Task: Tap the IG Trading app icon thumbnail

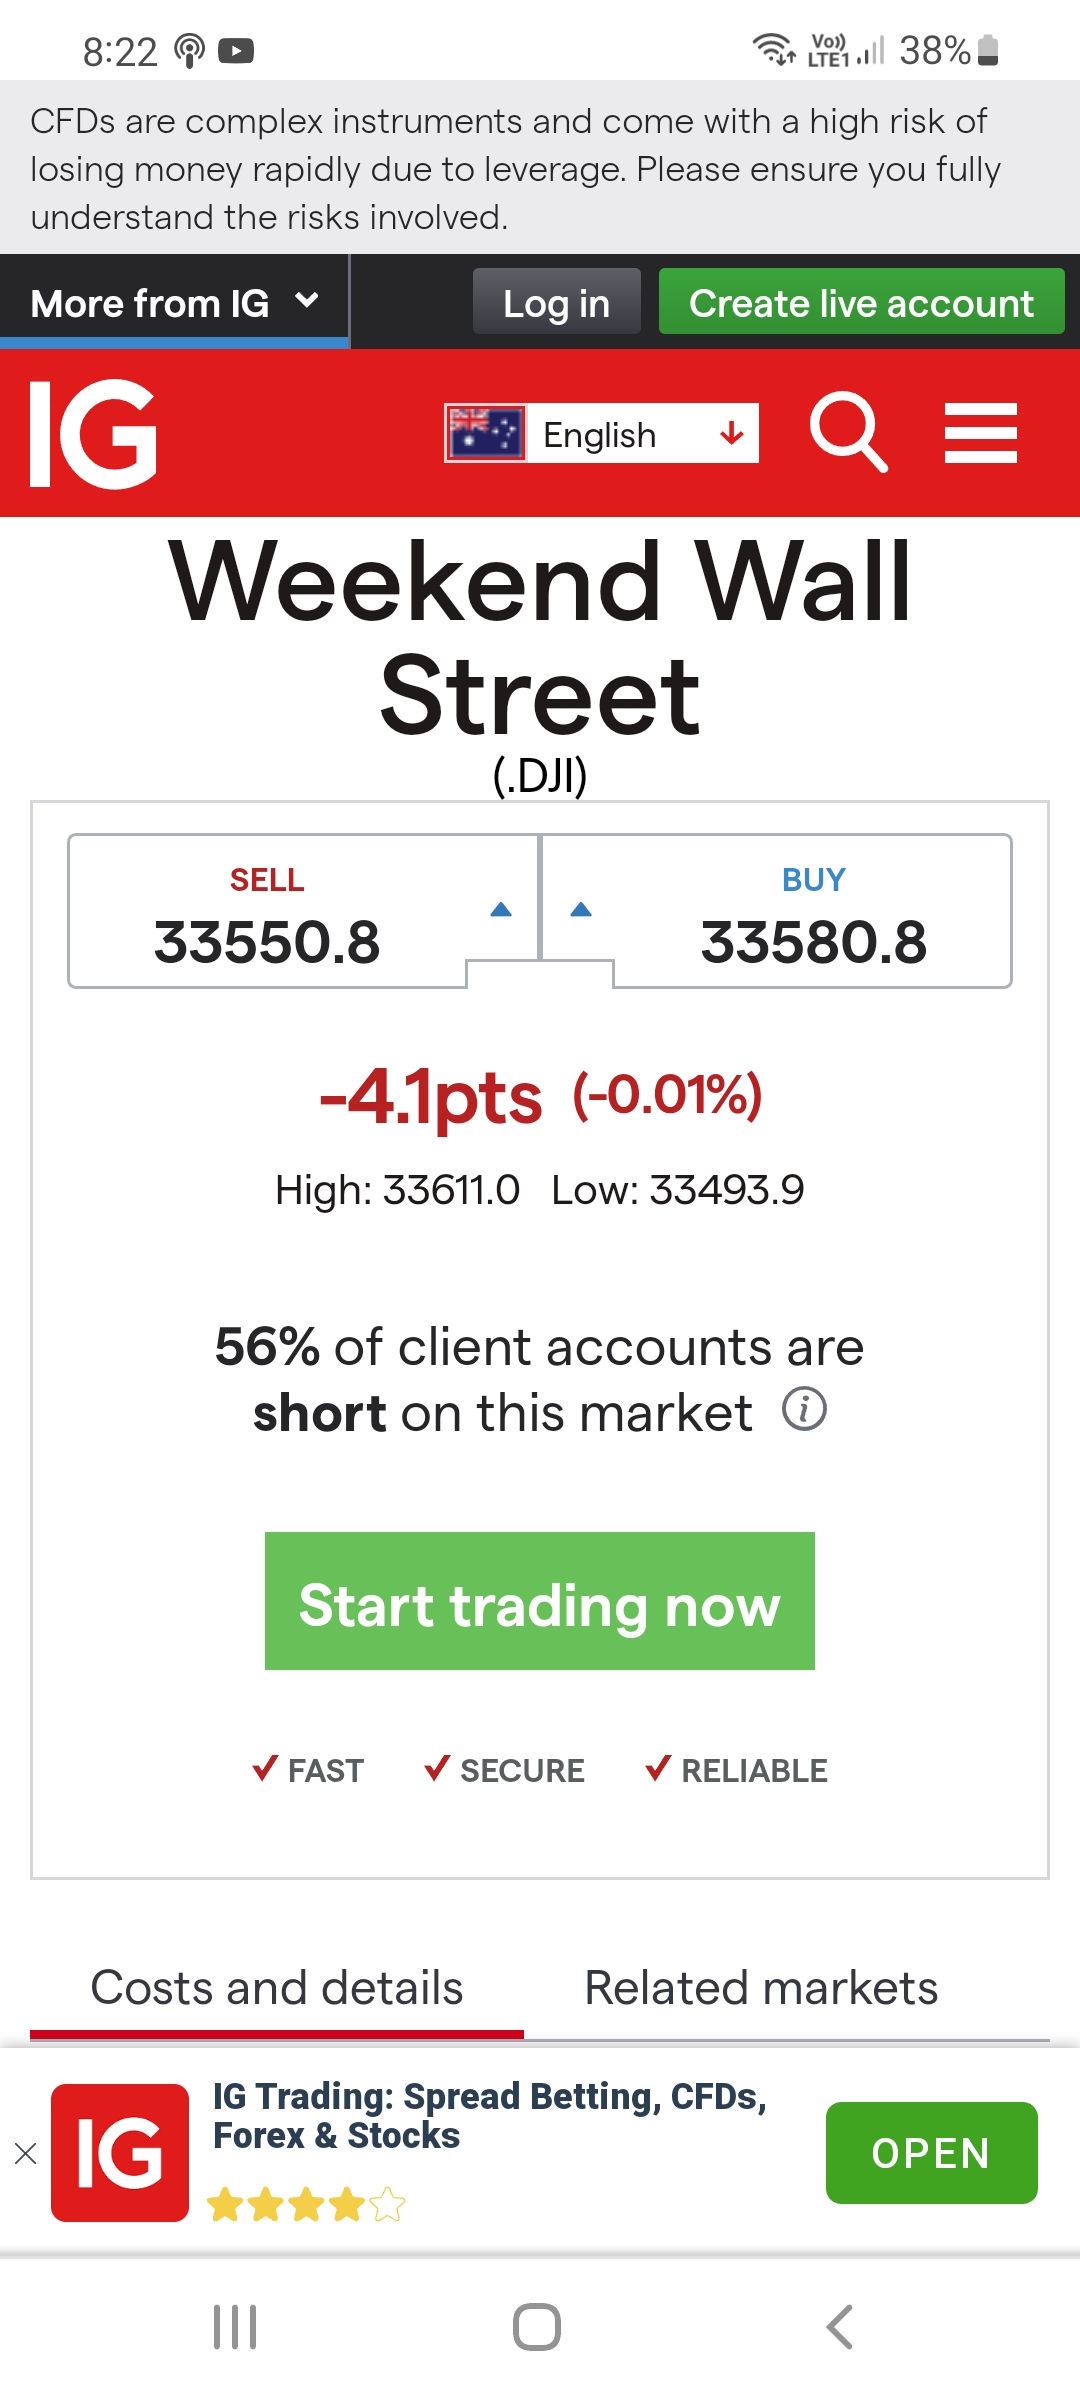Action: (120, 2153)
